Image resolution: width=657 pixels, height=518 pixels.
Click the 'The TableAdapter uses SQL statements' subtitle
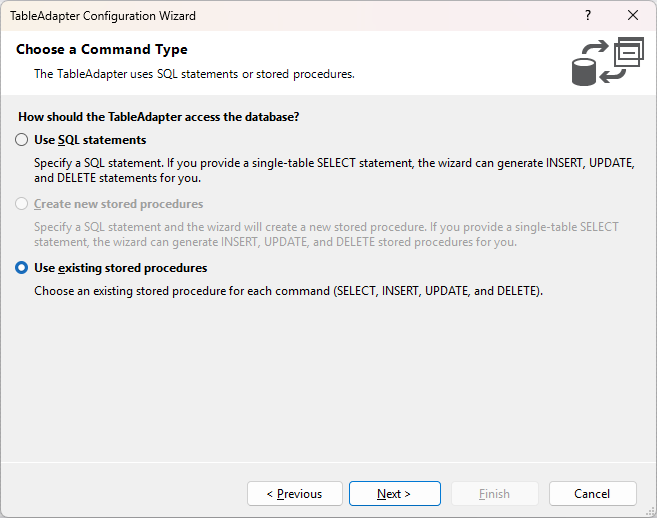(x=194, y=74)
